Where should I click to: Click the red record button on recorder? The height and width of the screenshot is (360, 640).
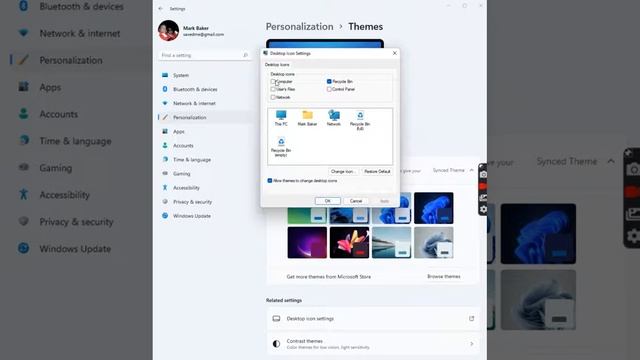(483, 187)
